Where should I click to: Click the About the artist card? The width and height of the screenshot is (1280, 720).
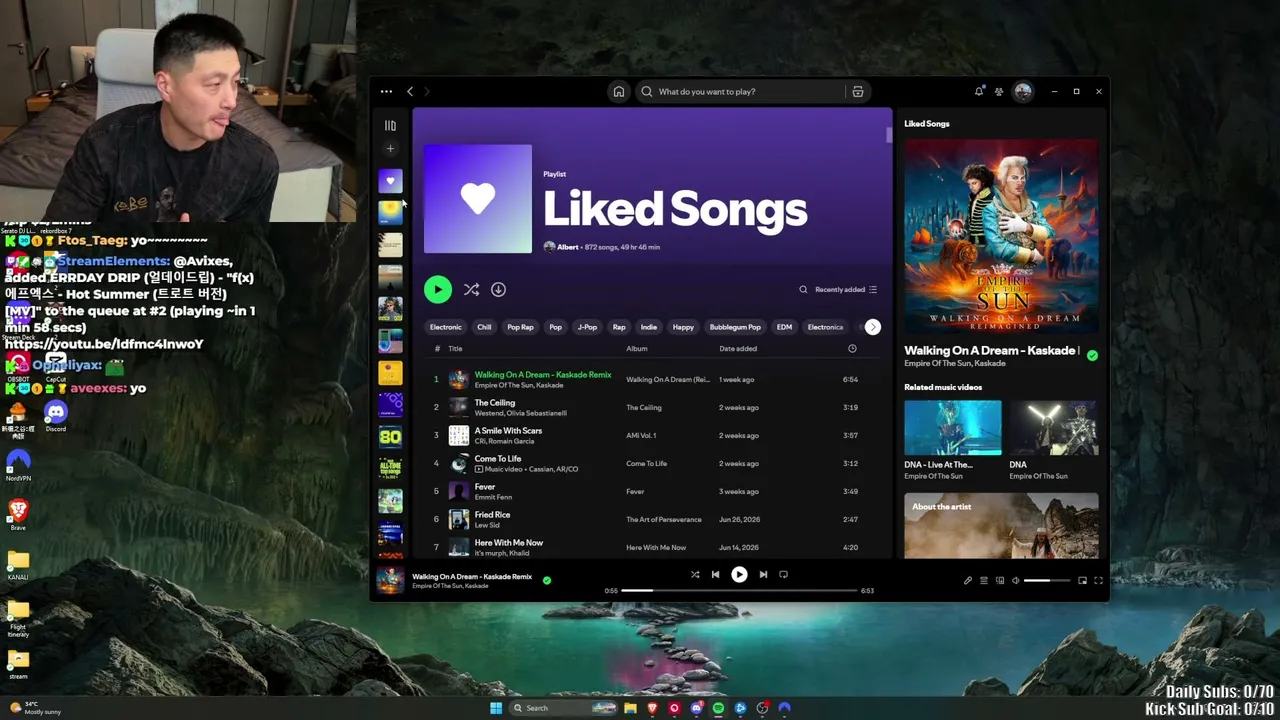click(x=1001, y=526)
